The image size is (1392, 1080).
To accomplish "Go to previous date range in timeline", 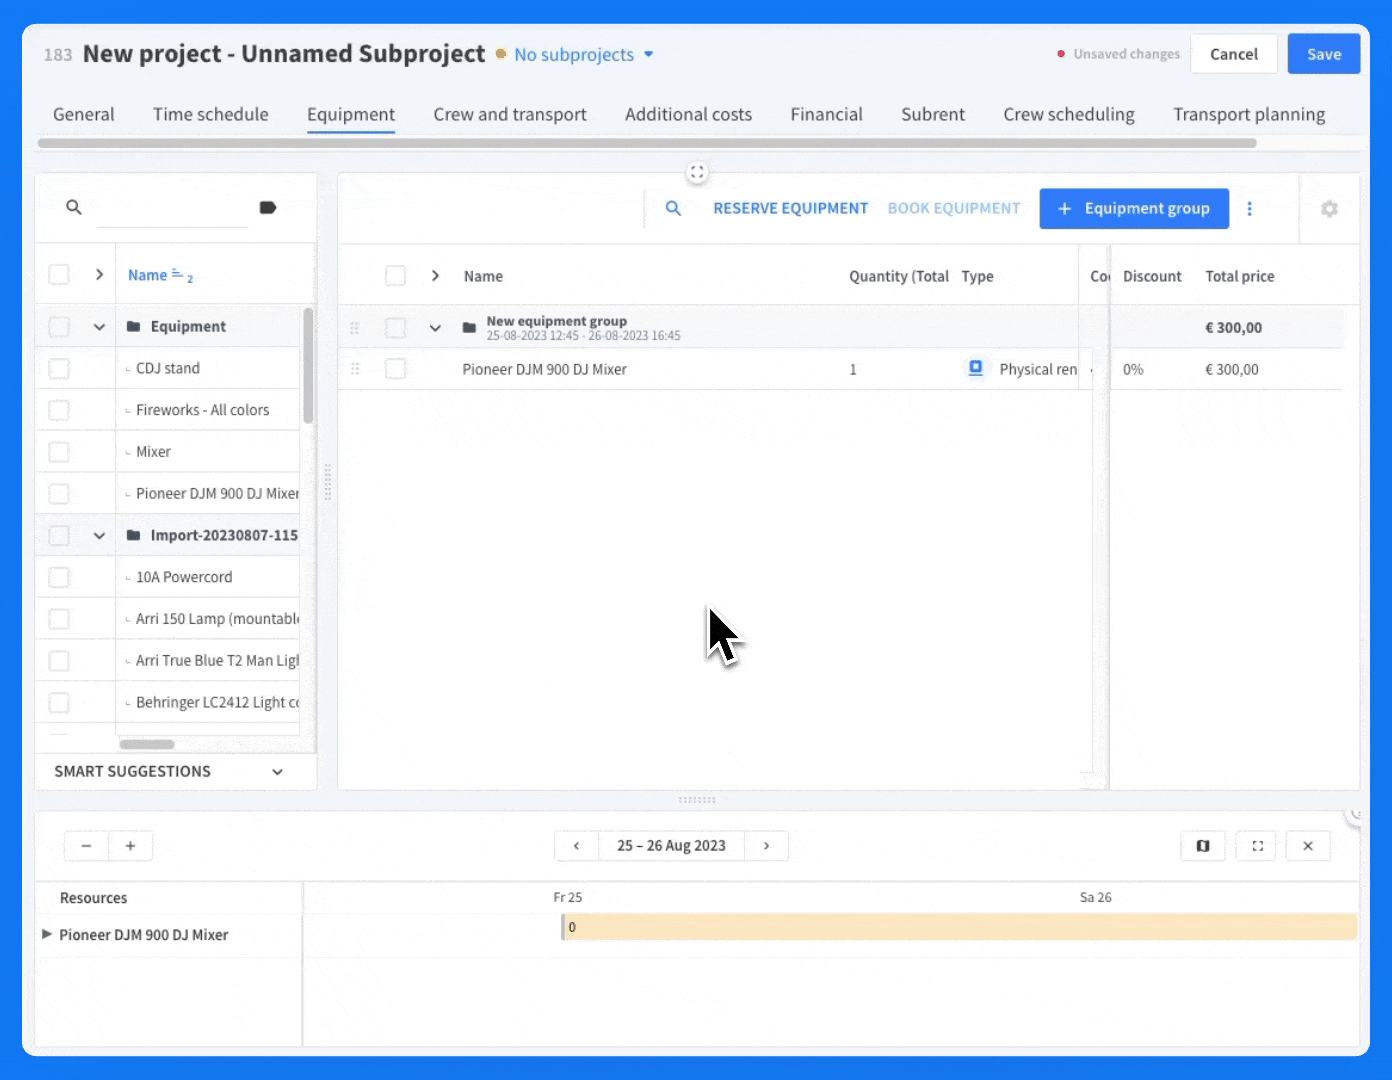I will click(576, 846).
